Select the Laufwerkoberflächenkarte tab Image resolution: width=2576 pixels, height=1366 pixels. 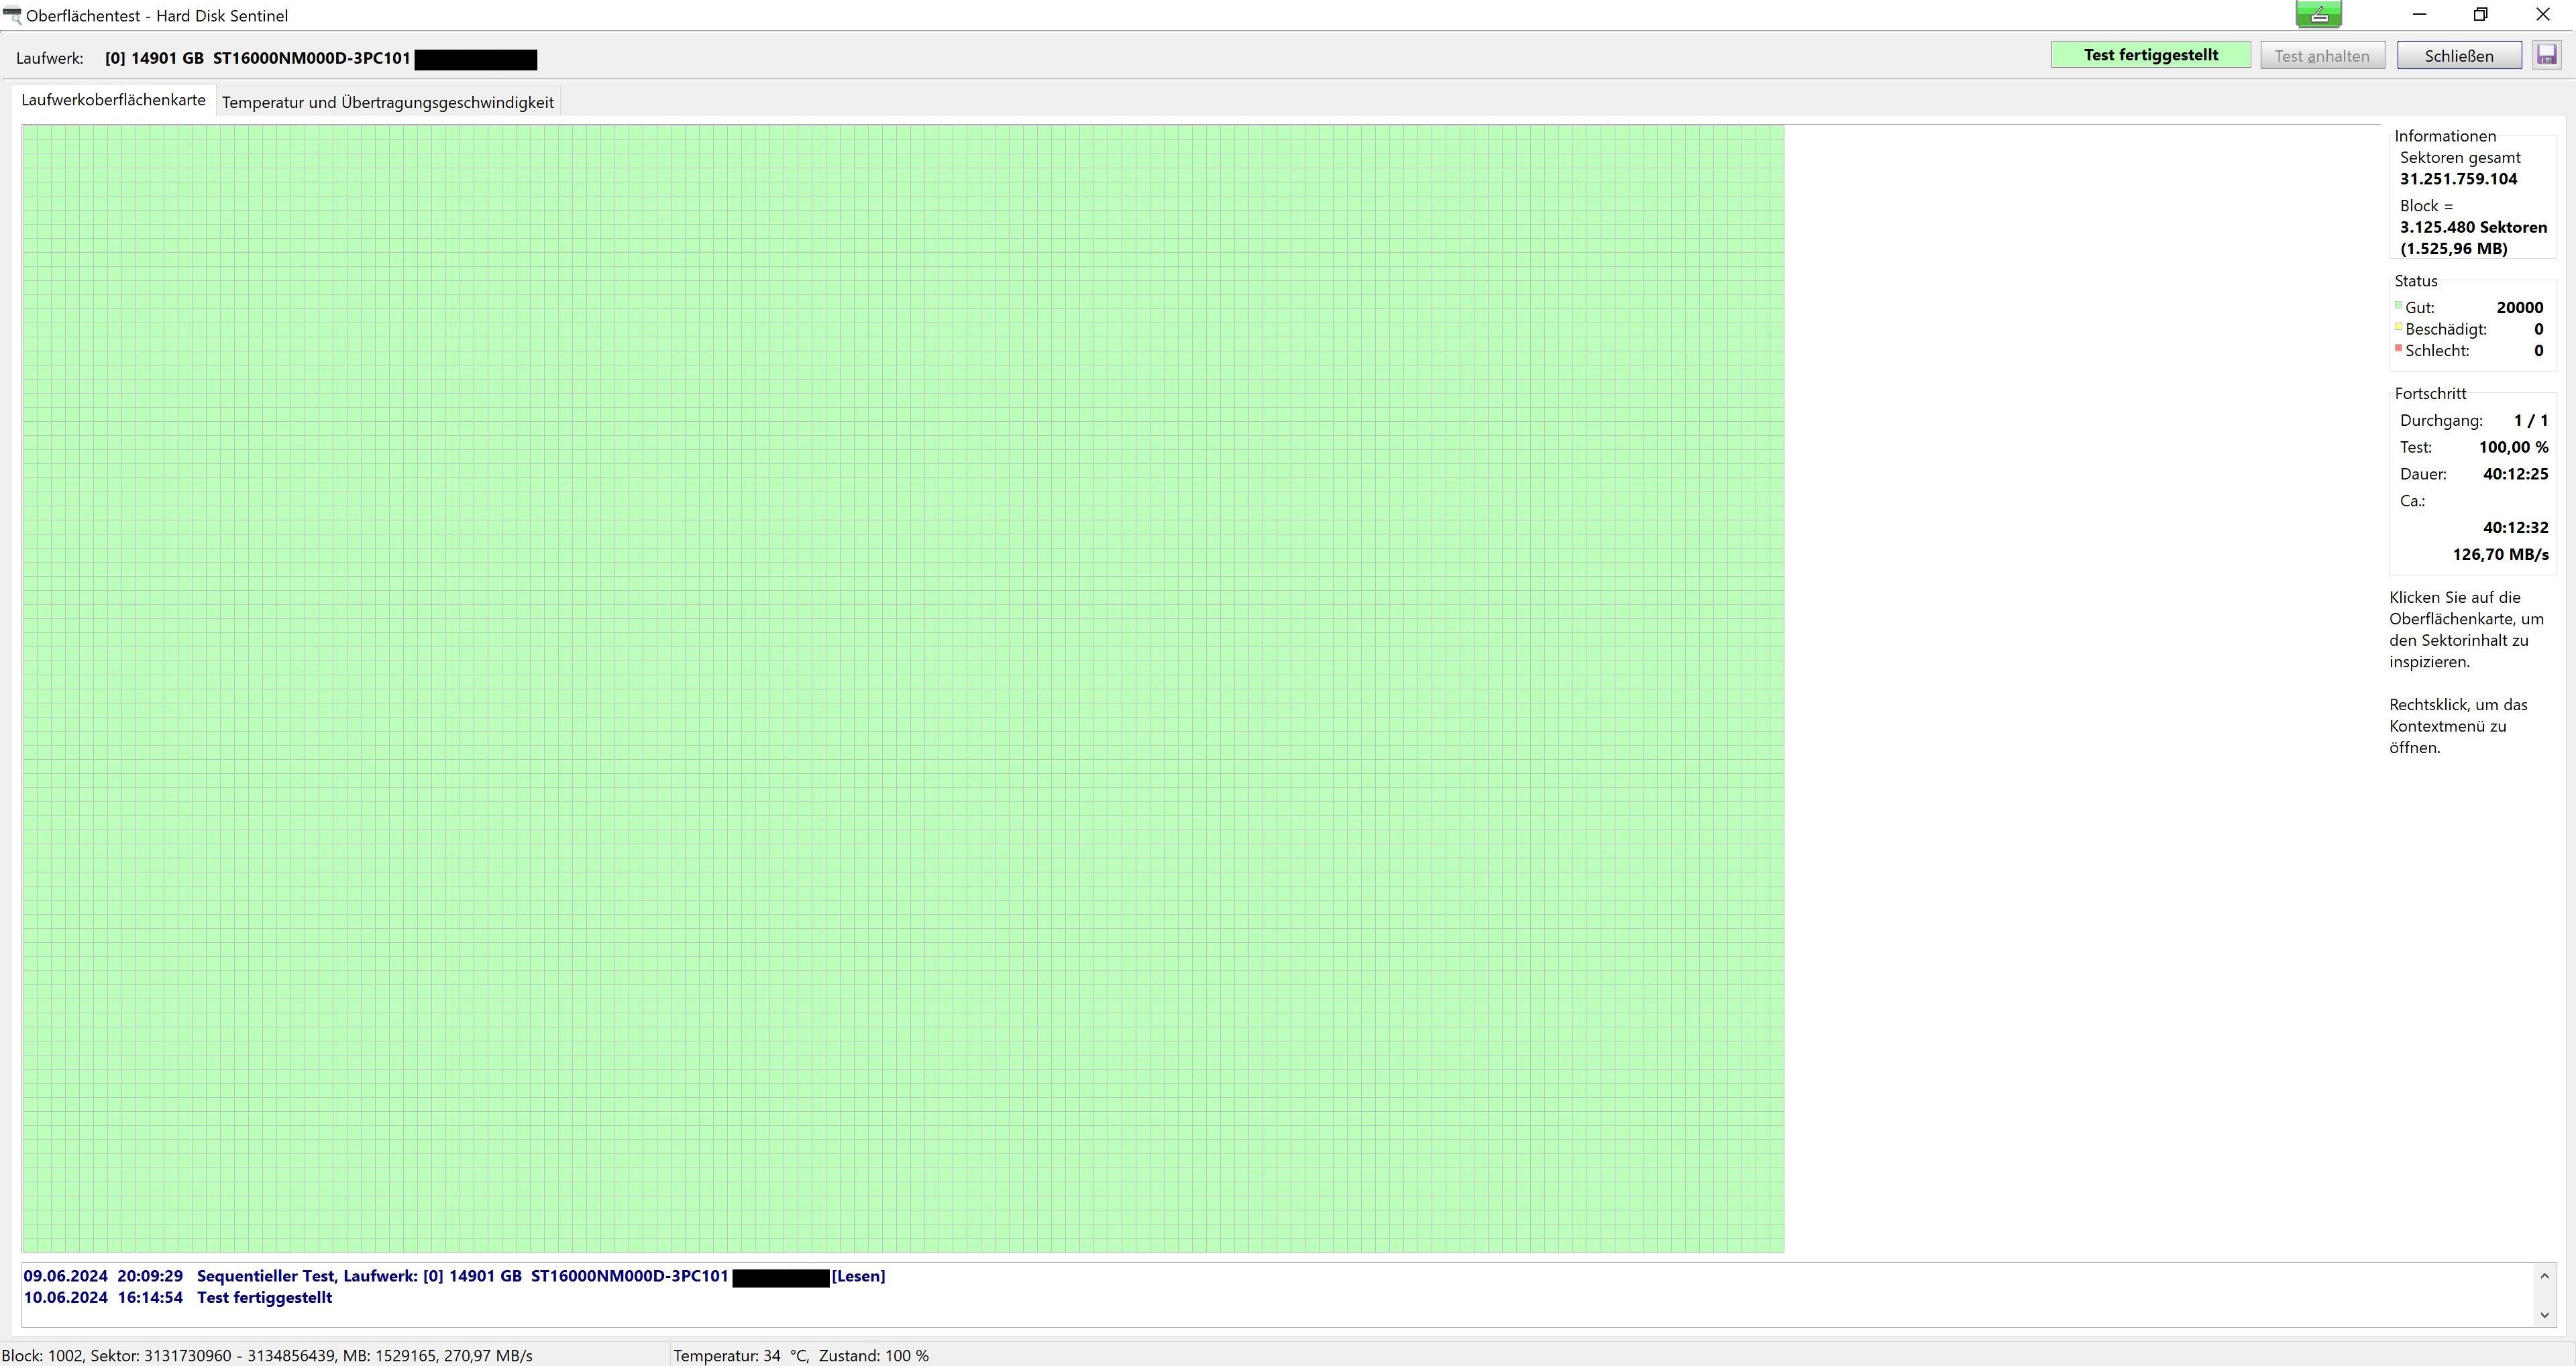(x=113, y=100)
